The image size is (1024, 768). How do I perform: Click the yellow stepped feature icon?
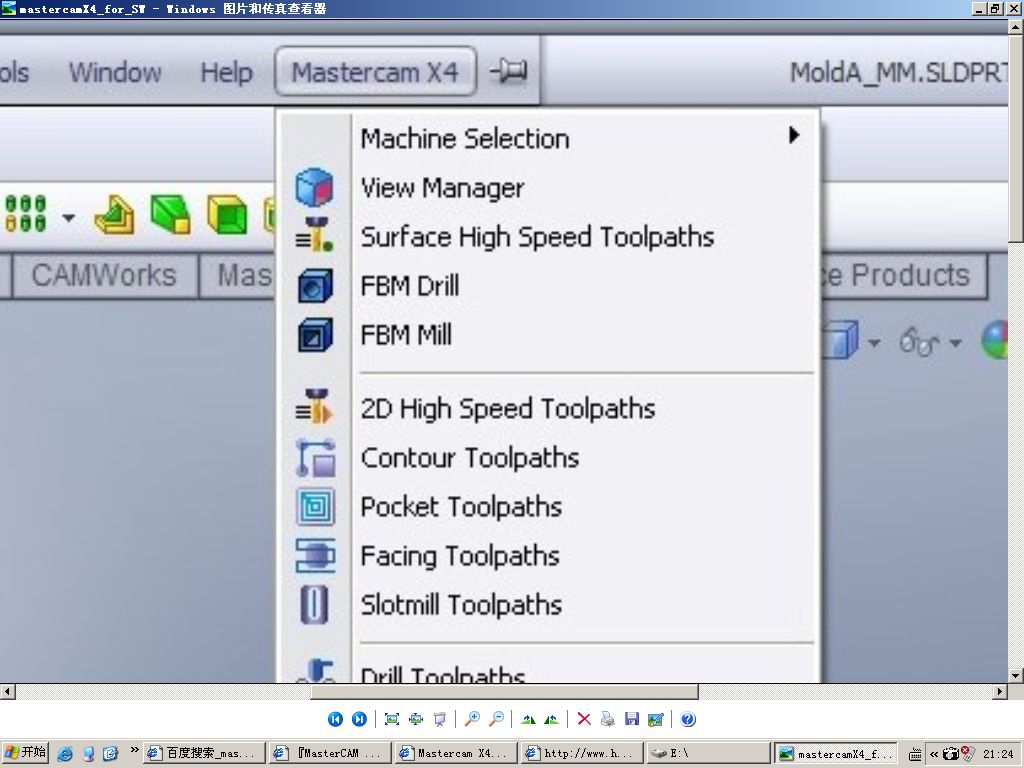[x=114, y=215]
